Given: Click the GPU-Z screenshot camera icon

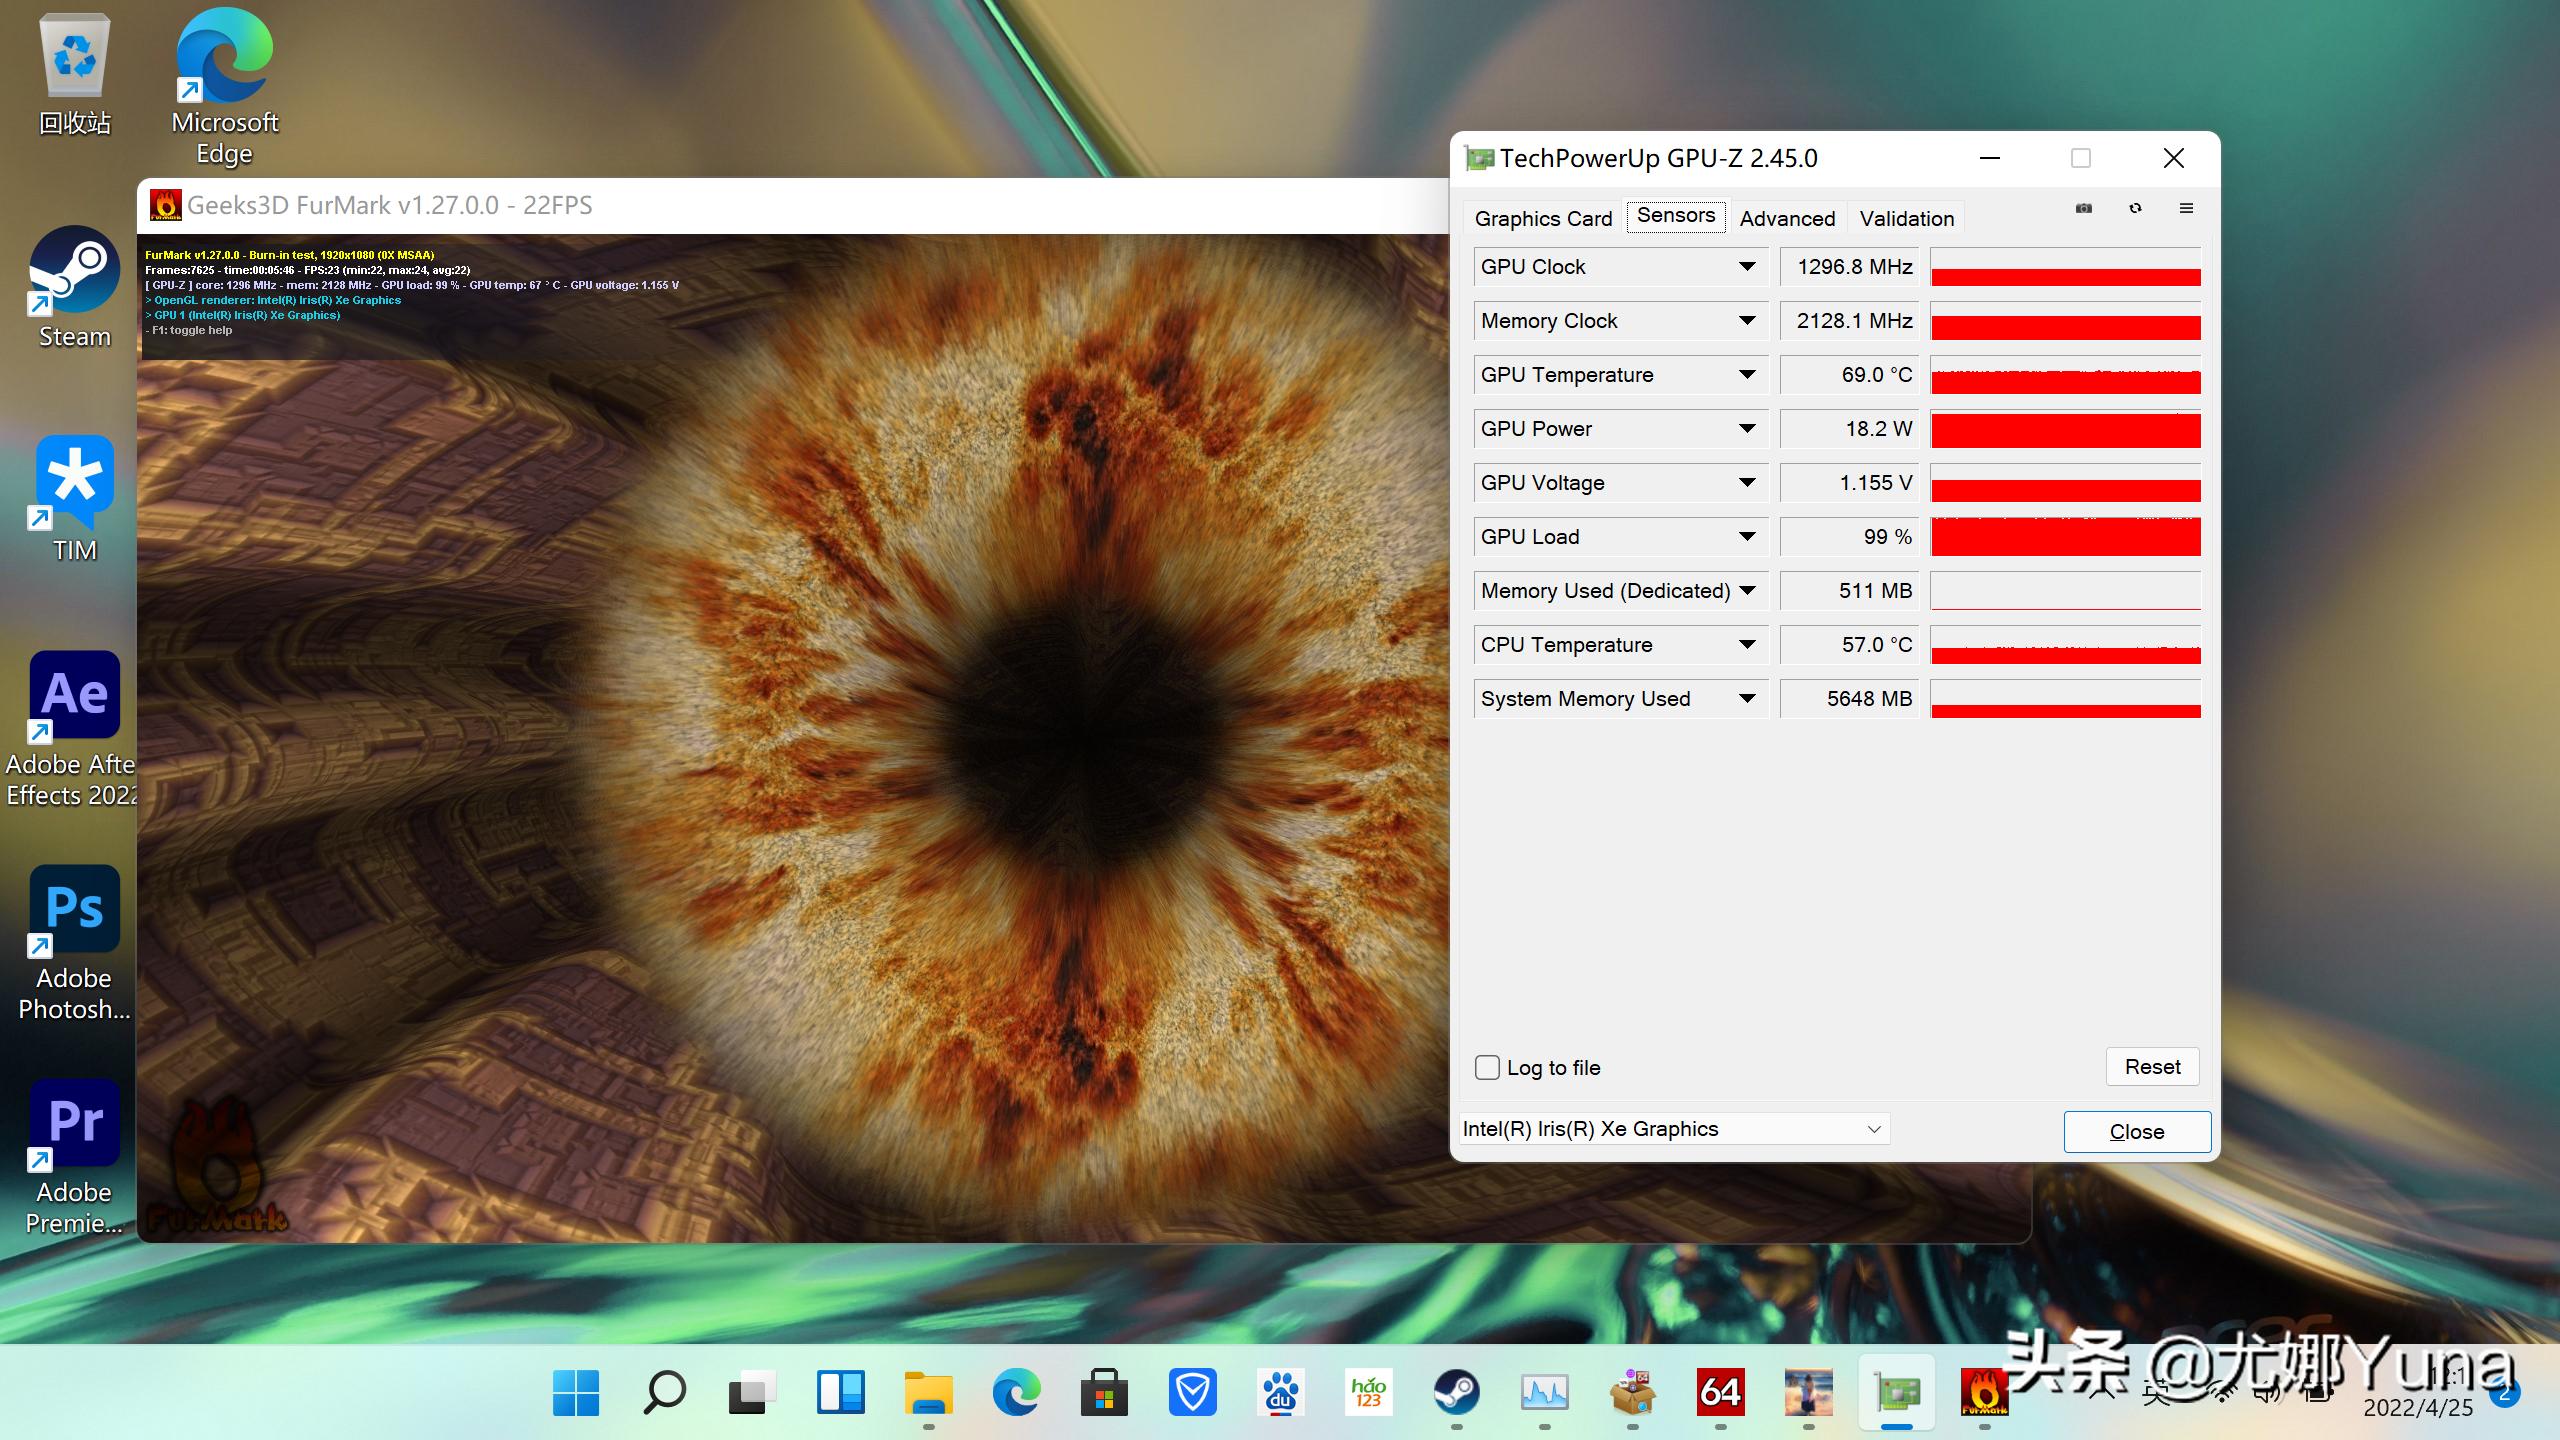Looking at the screenshot, I should pos(2084,208).
